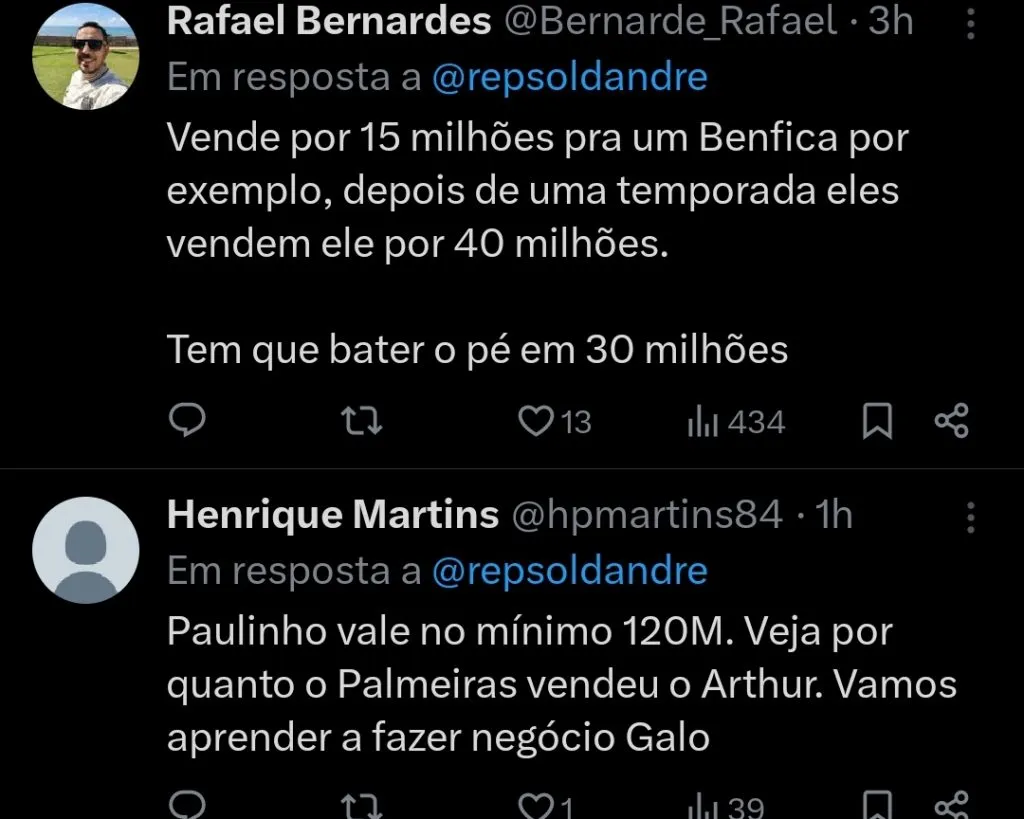This screenshot has width=1024, height=819.
Task: Share Rafael Bernardes' tweet
Action: point(950,420)
